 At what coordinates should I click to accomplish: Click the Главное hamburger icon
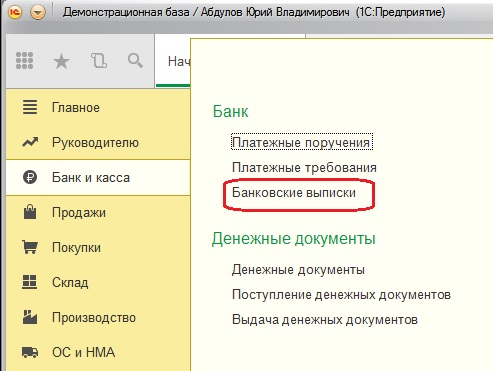[x=30, y=107]
